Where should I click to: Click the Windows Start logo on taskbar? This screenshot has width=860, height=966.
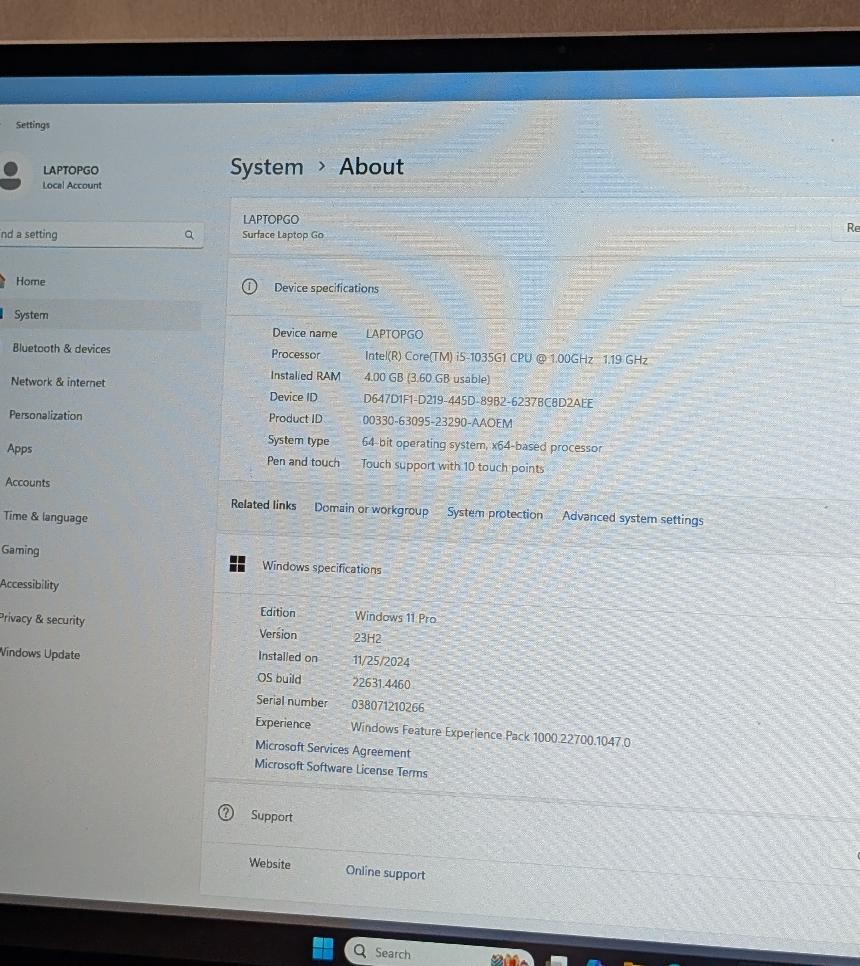323,947
